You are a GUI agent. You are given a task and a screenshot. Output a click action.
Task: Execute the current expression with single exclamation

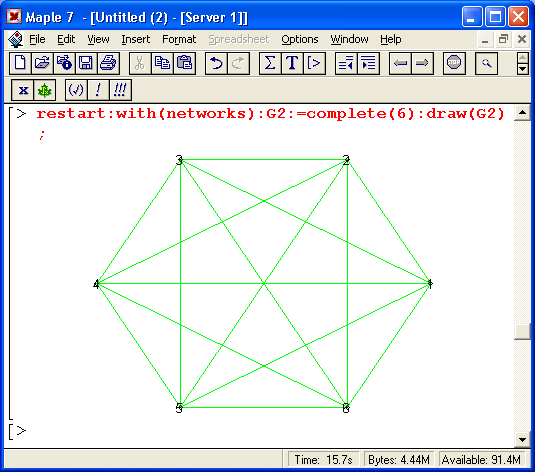[98, 90]
